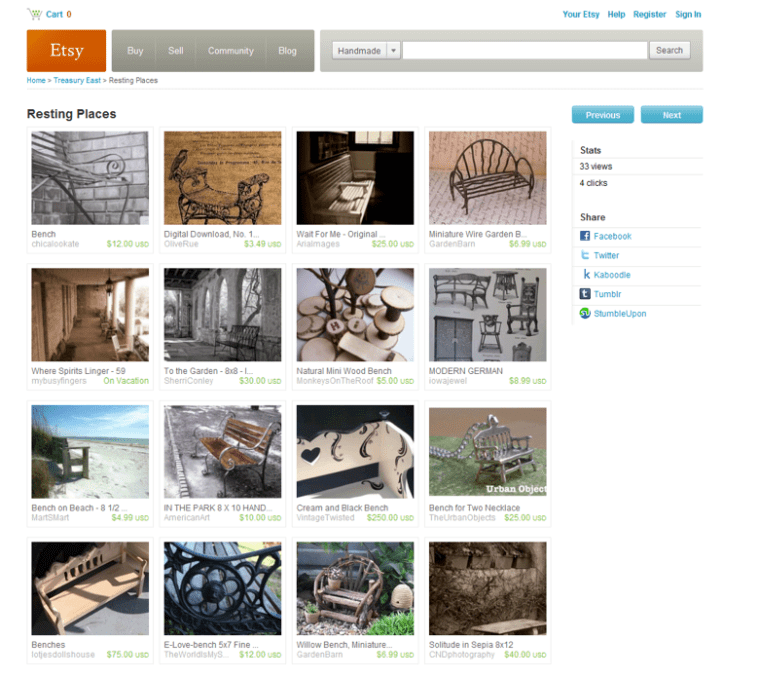Click the Tumblr share icon

coord(585,294)
